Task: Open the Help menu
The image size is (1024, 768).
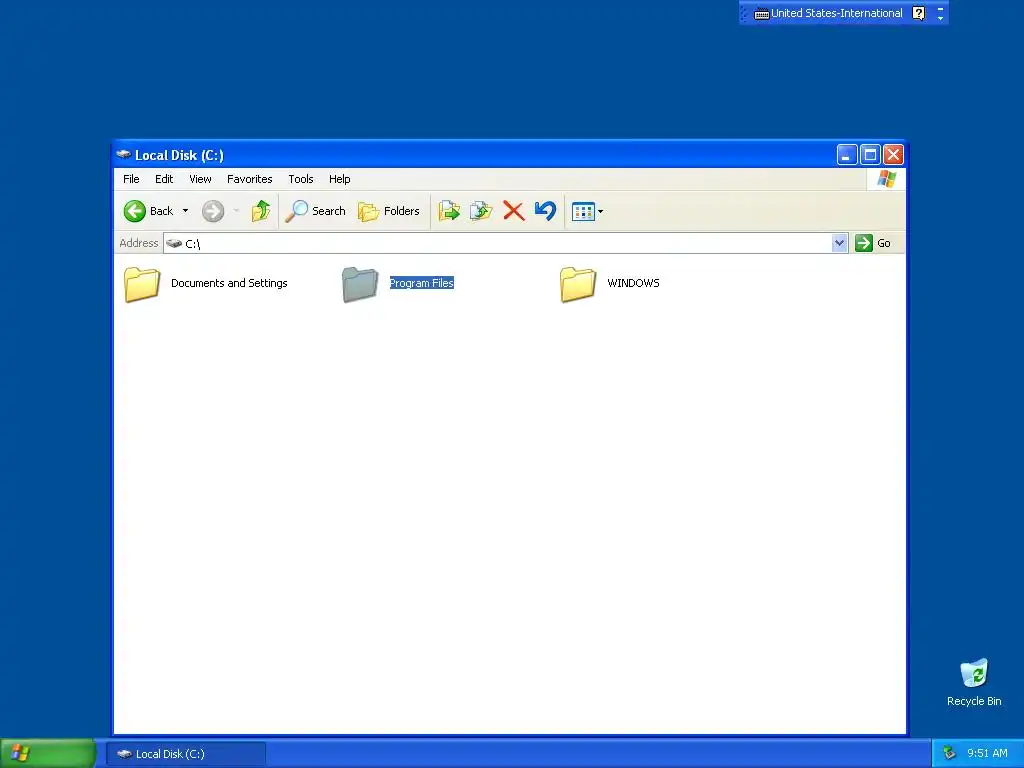Action: click(x=340, y=179)
